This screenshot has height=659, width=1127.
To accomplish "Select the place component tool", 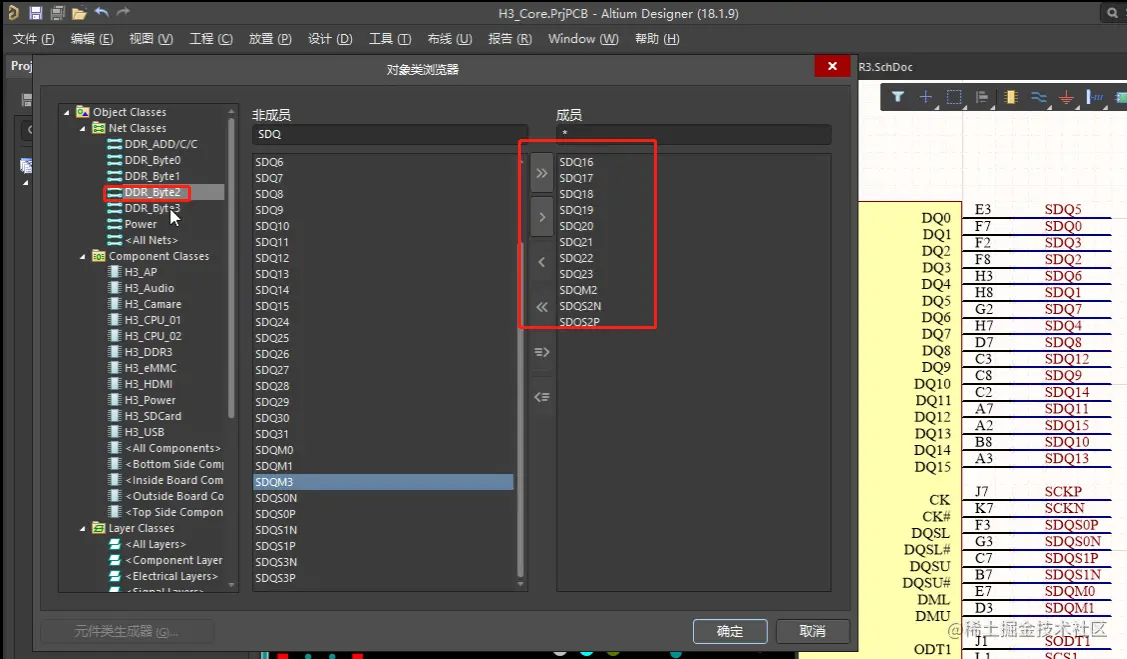I will [1011, 97].
